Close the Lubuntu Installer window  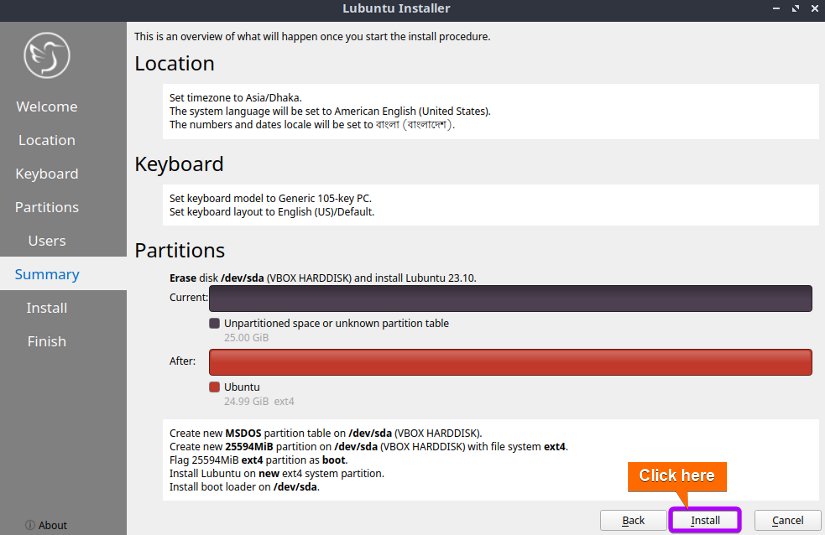pos(814,8)
